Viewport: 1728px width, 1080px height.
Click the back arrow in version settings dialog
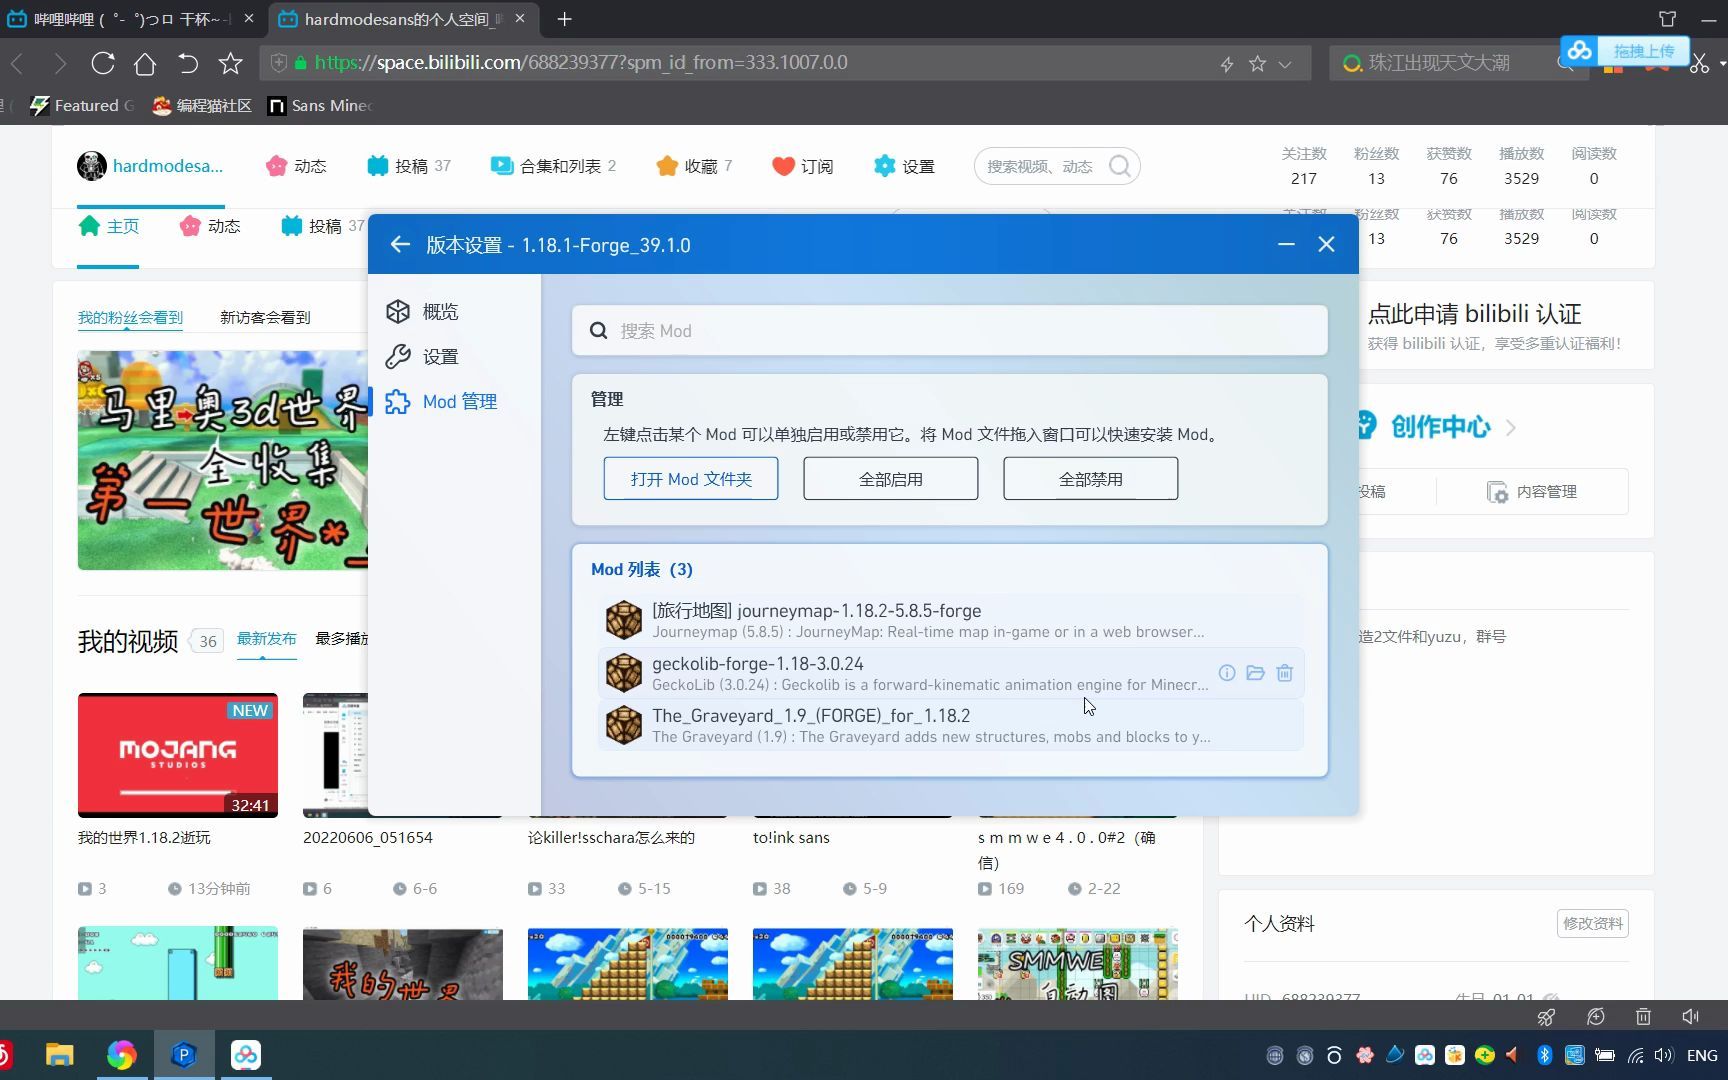coord(400,244)
